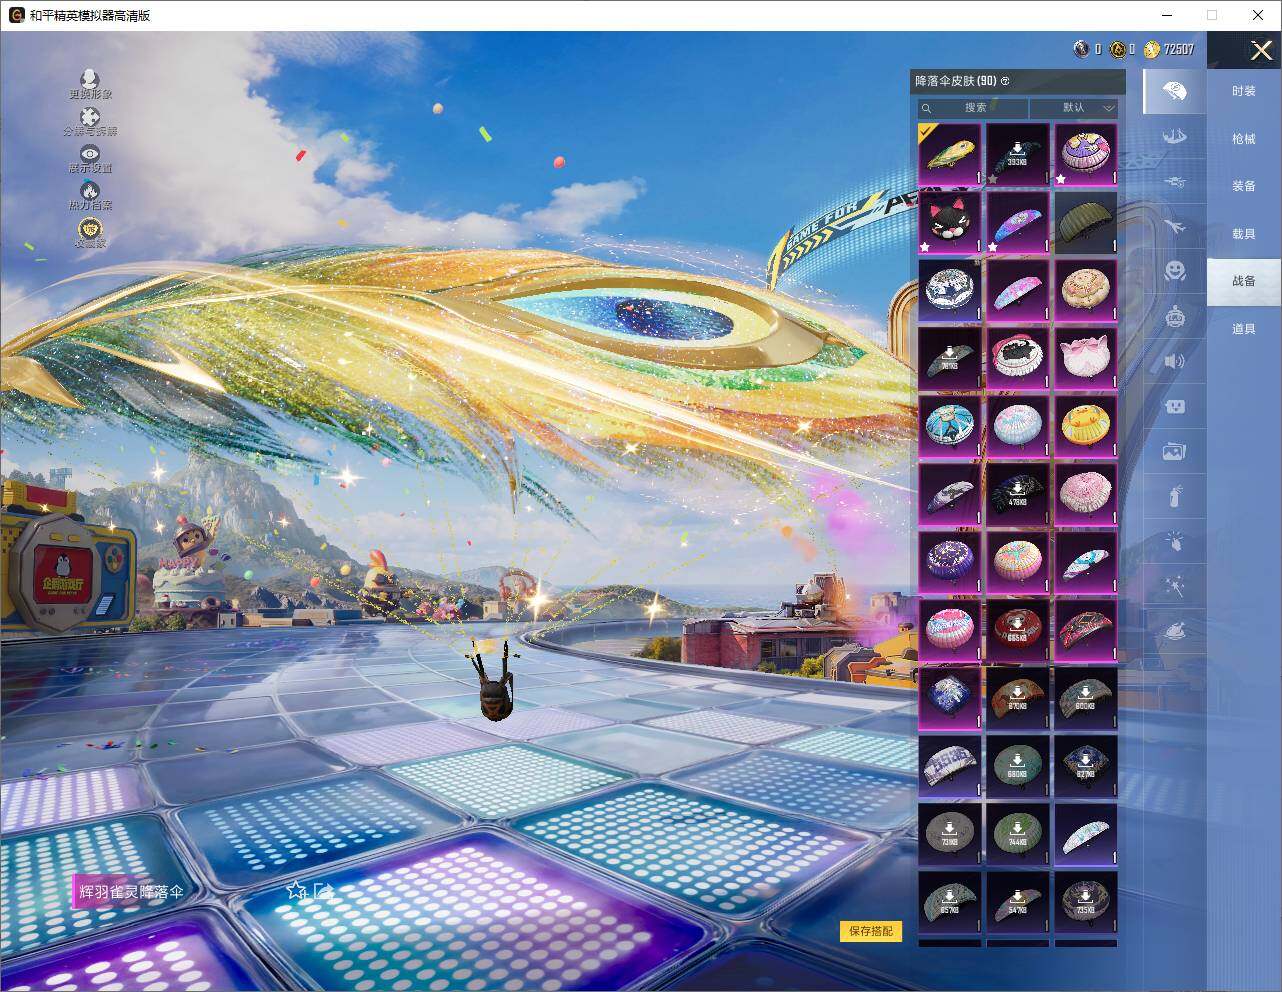Toggle the favorite star for this parachute
This screenshot has width=1282, height=992.
[296, 890]
